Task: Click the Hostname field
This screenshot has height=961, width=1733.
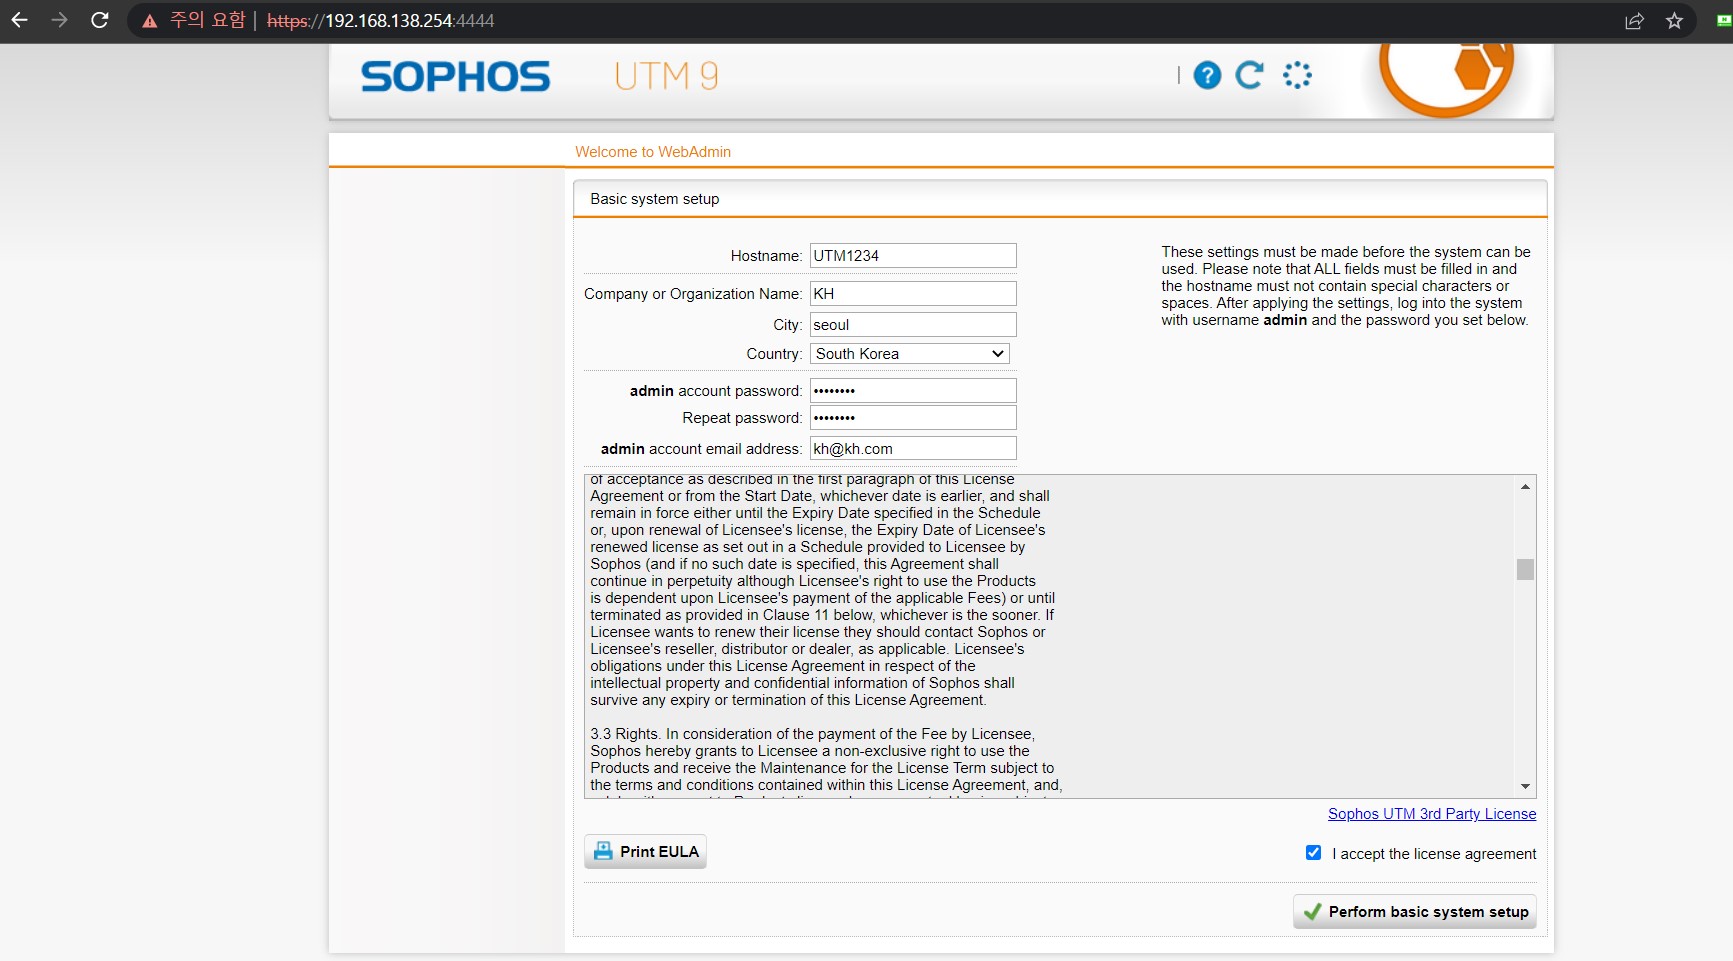Action: pyautogui.click(x=913, y=256)
